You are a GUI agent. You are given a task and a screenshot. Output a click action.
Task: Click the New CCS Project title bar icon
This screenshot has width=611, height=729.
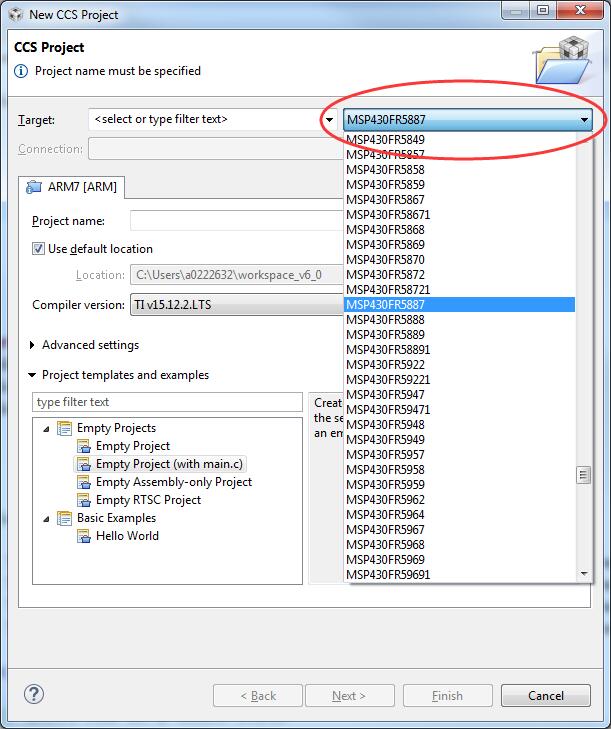click(x=15, y=14)
